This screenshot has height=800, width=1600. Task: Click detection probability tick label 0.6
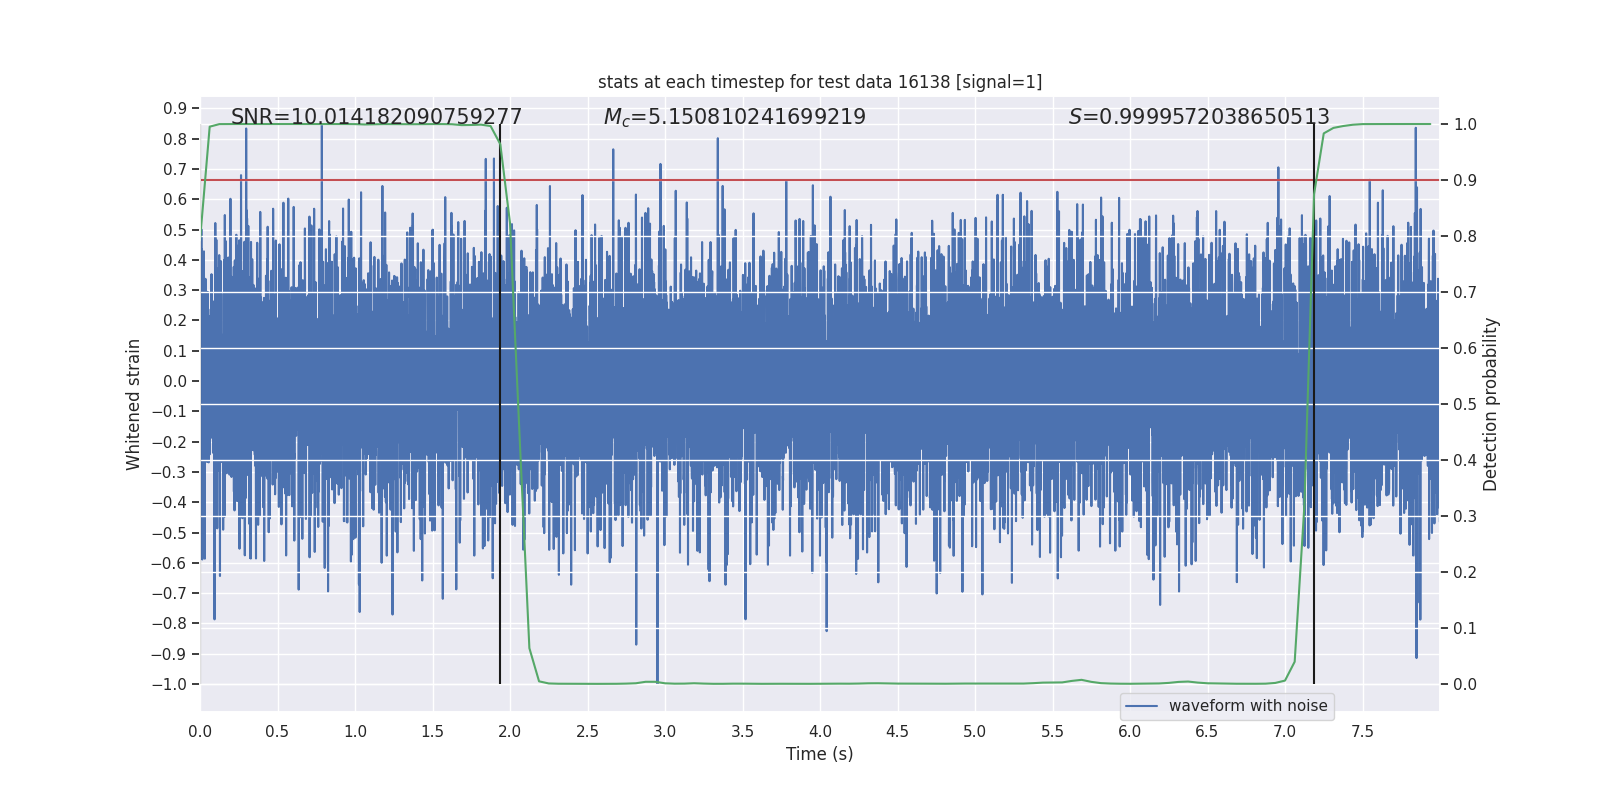click(x=1465, y=348)
